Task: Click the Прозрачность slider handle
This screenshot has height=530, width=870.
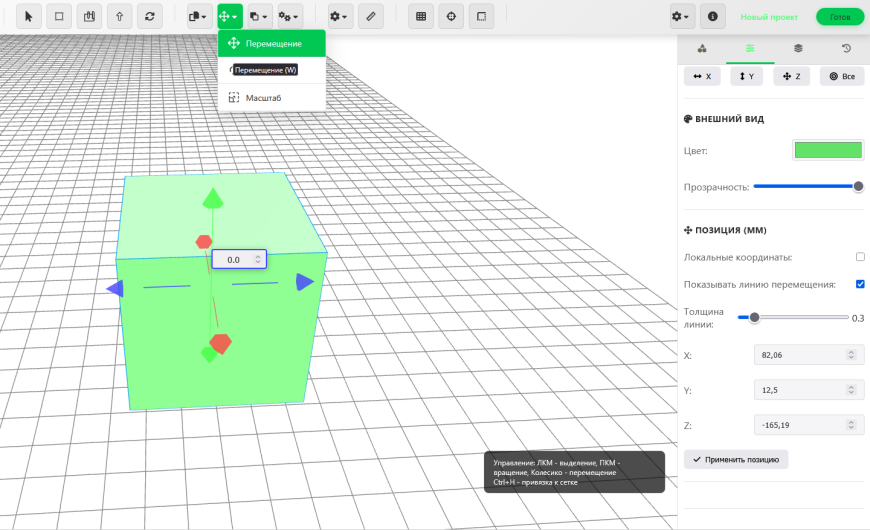Action: 858,186
